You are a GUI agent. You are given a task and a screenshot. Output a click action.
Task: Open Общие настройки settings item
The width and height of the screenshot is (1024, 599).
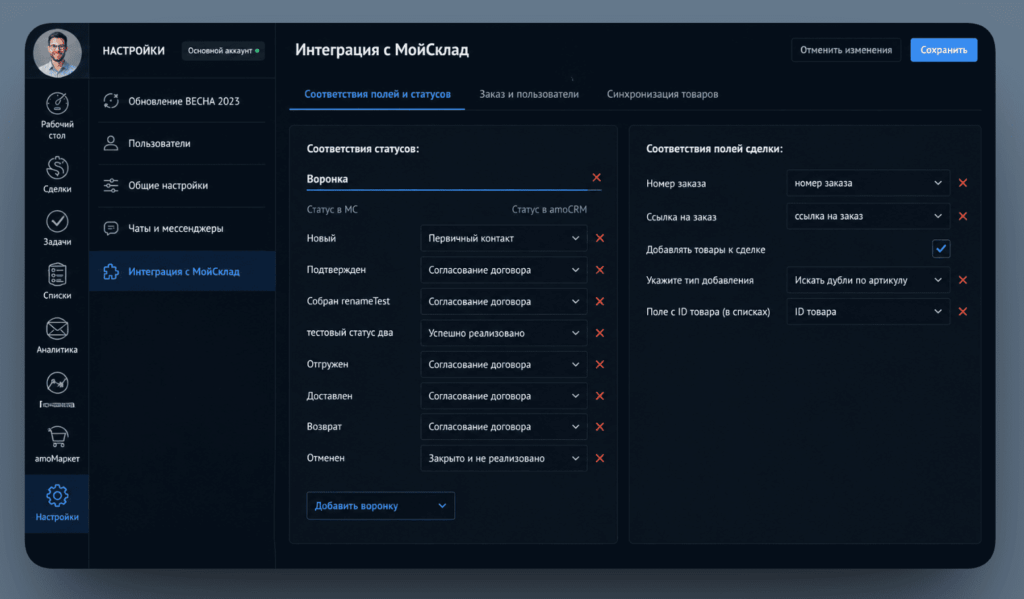[182, 186]
